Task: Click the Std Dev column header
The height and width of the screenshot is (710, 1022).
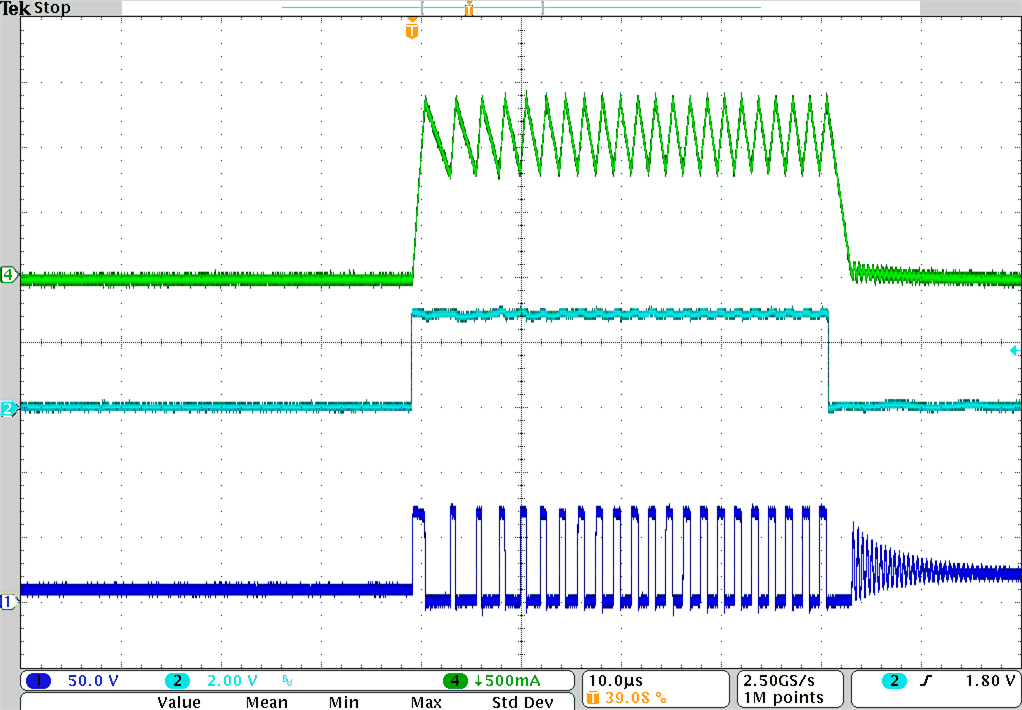Action: 522,702
